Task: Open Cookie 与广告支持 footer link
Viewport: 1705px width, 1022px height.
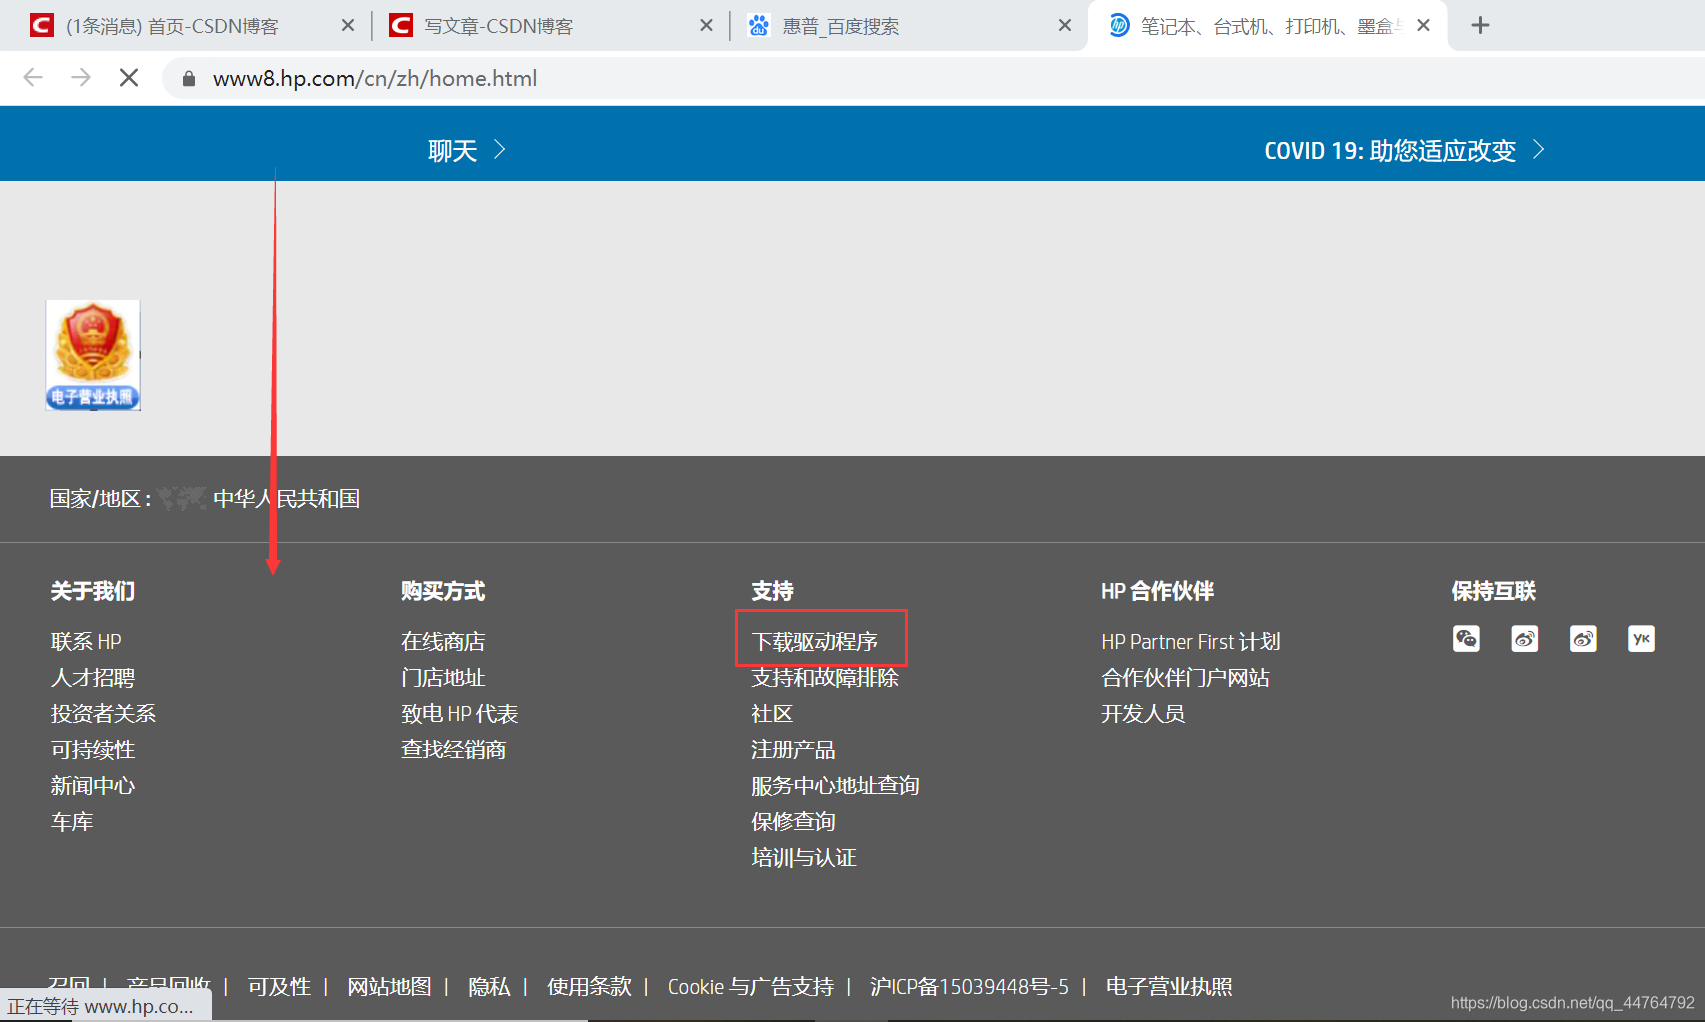Action: pos(750,986)
